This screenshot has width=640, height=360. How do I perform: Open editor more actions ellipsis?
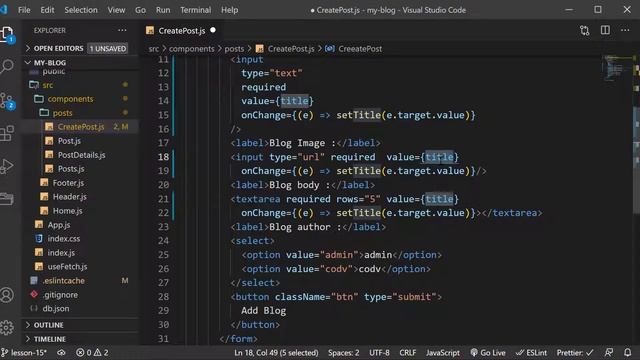tap(625, 30)
